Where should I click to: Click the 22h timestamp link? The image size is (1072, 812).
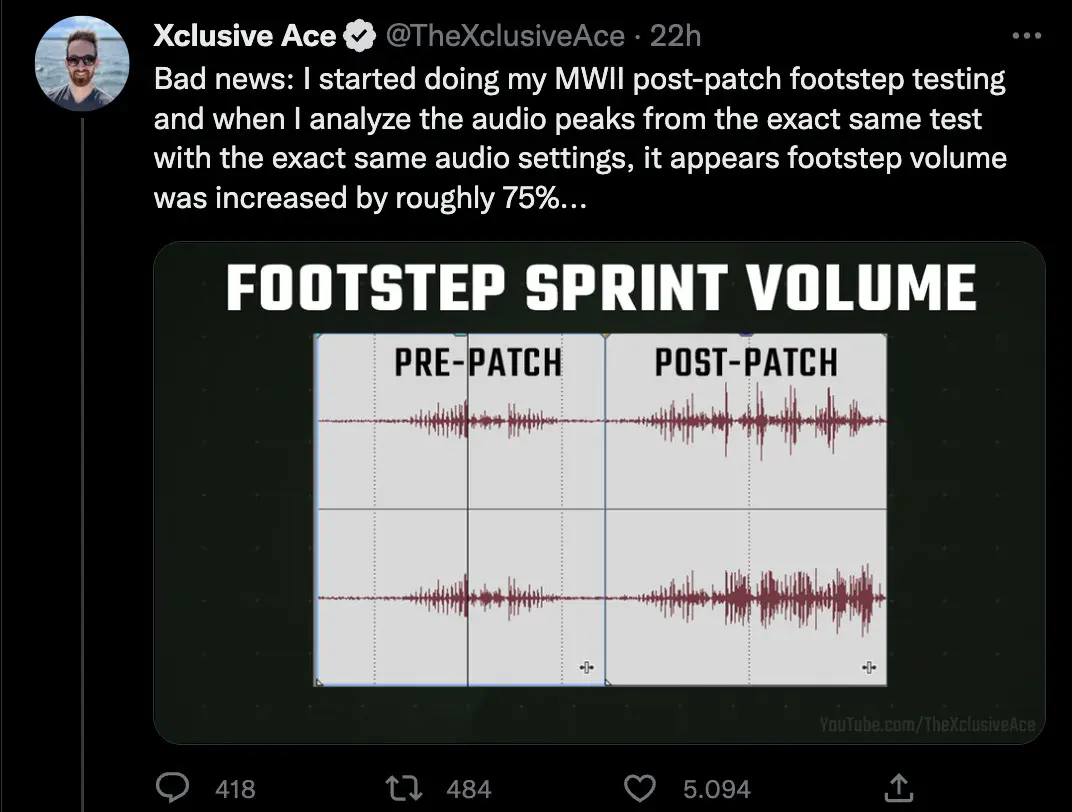pos(675,36)
